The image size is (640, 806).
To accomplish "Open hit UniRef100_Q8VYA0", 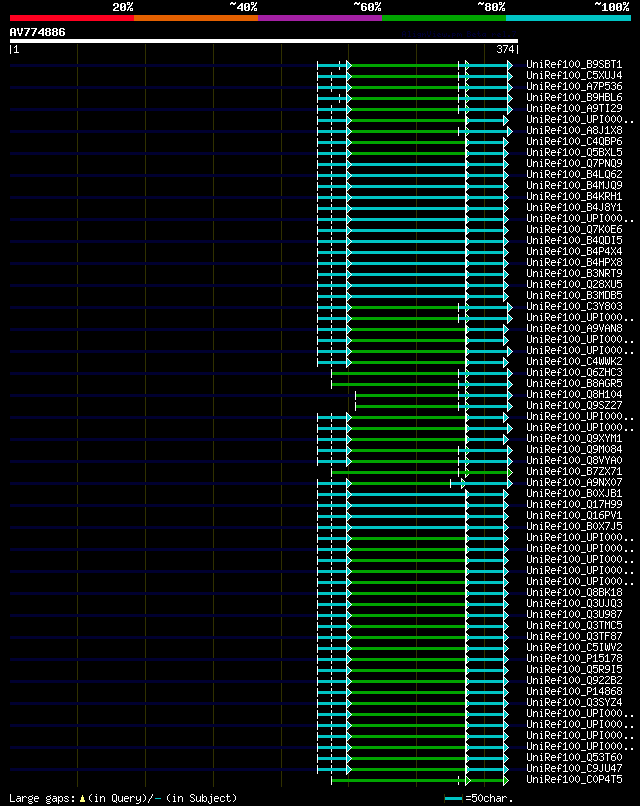I will 574,461.
